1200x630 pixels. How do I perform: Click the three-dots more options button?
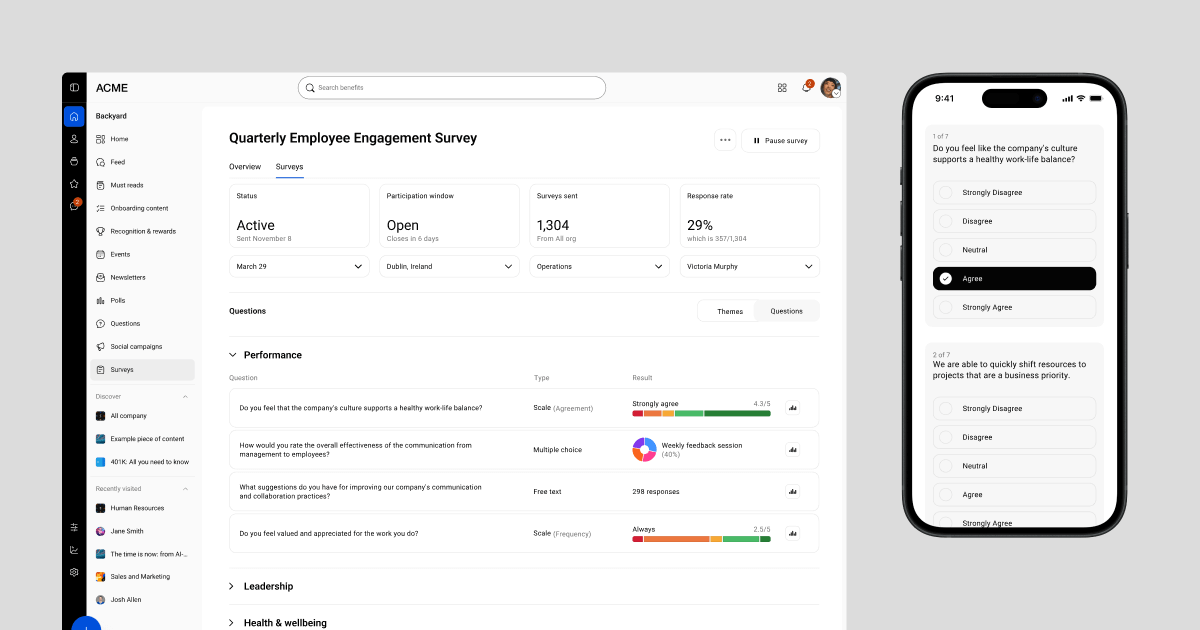click(725, 141)
